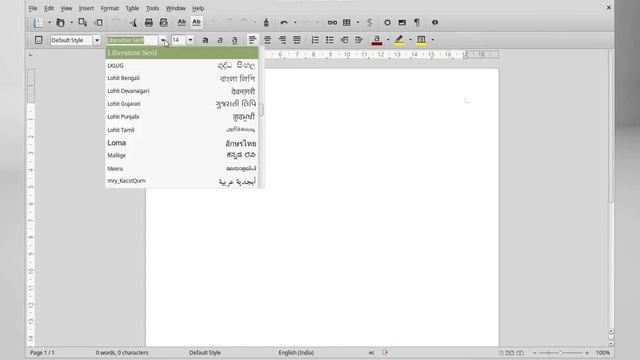Toggle Bullets list on
The width and height of the screenshot is (640, 360).
click(329, 40)
